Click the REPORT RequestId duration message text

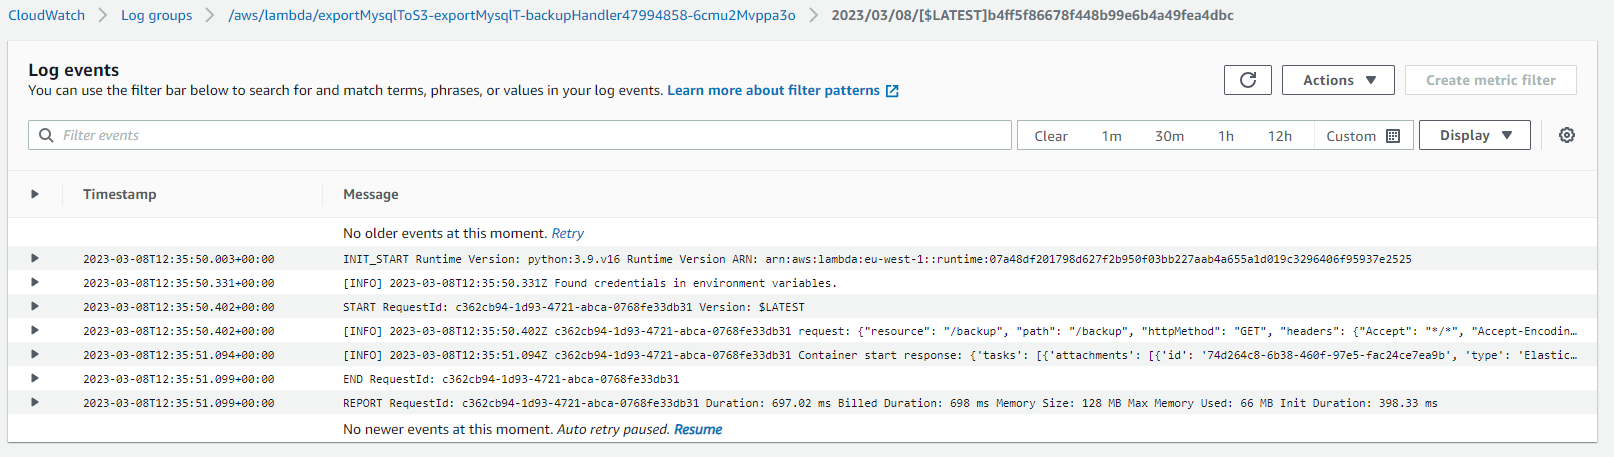[x=890, y=403]
